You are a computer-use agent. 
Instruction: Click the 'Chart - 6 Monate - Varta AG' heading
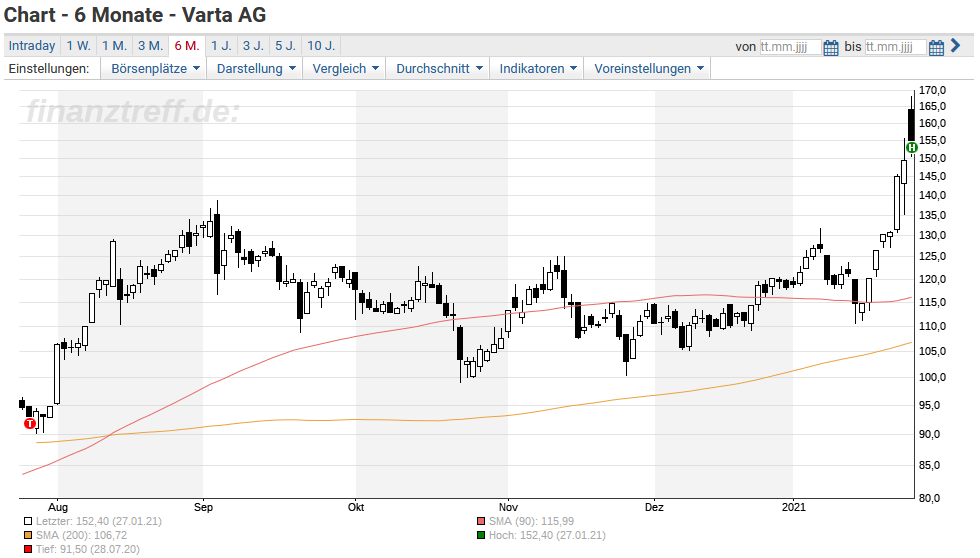[135, 14]
